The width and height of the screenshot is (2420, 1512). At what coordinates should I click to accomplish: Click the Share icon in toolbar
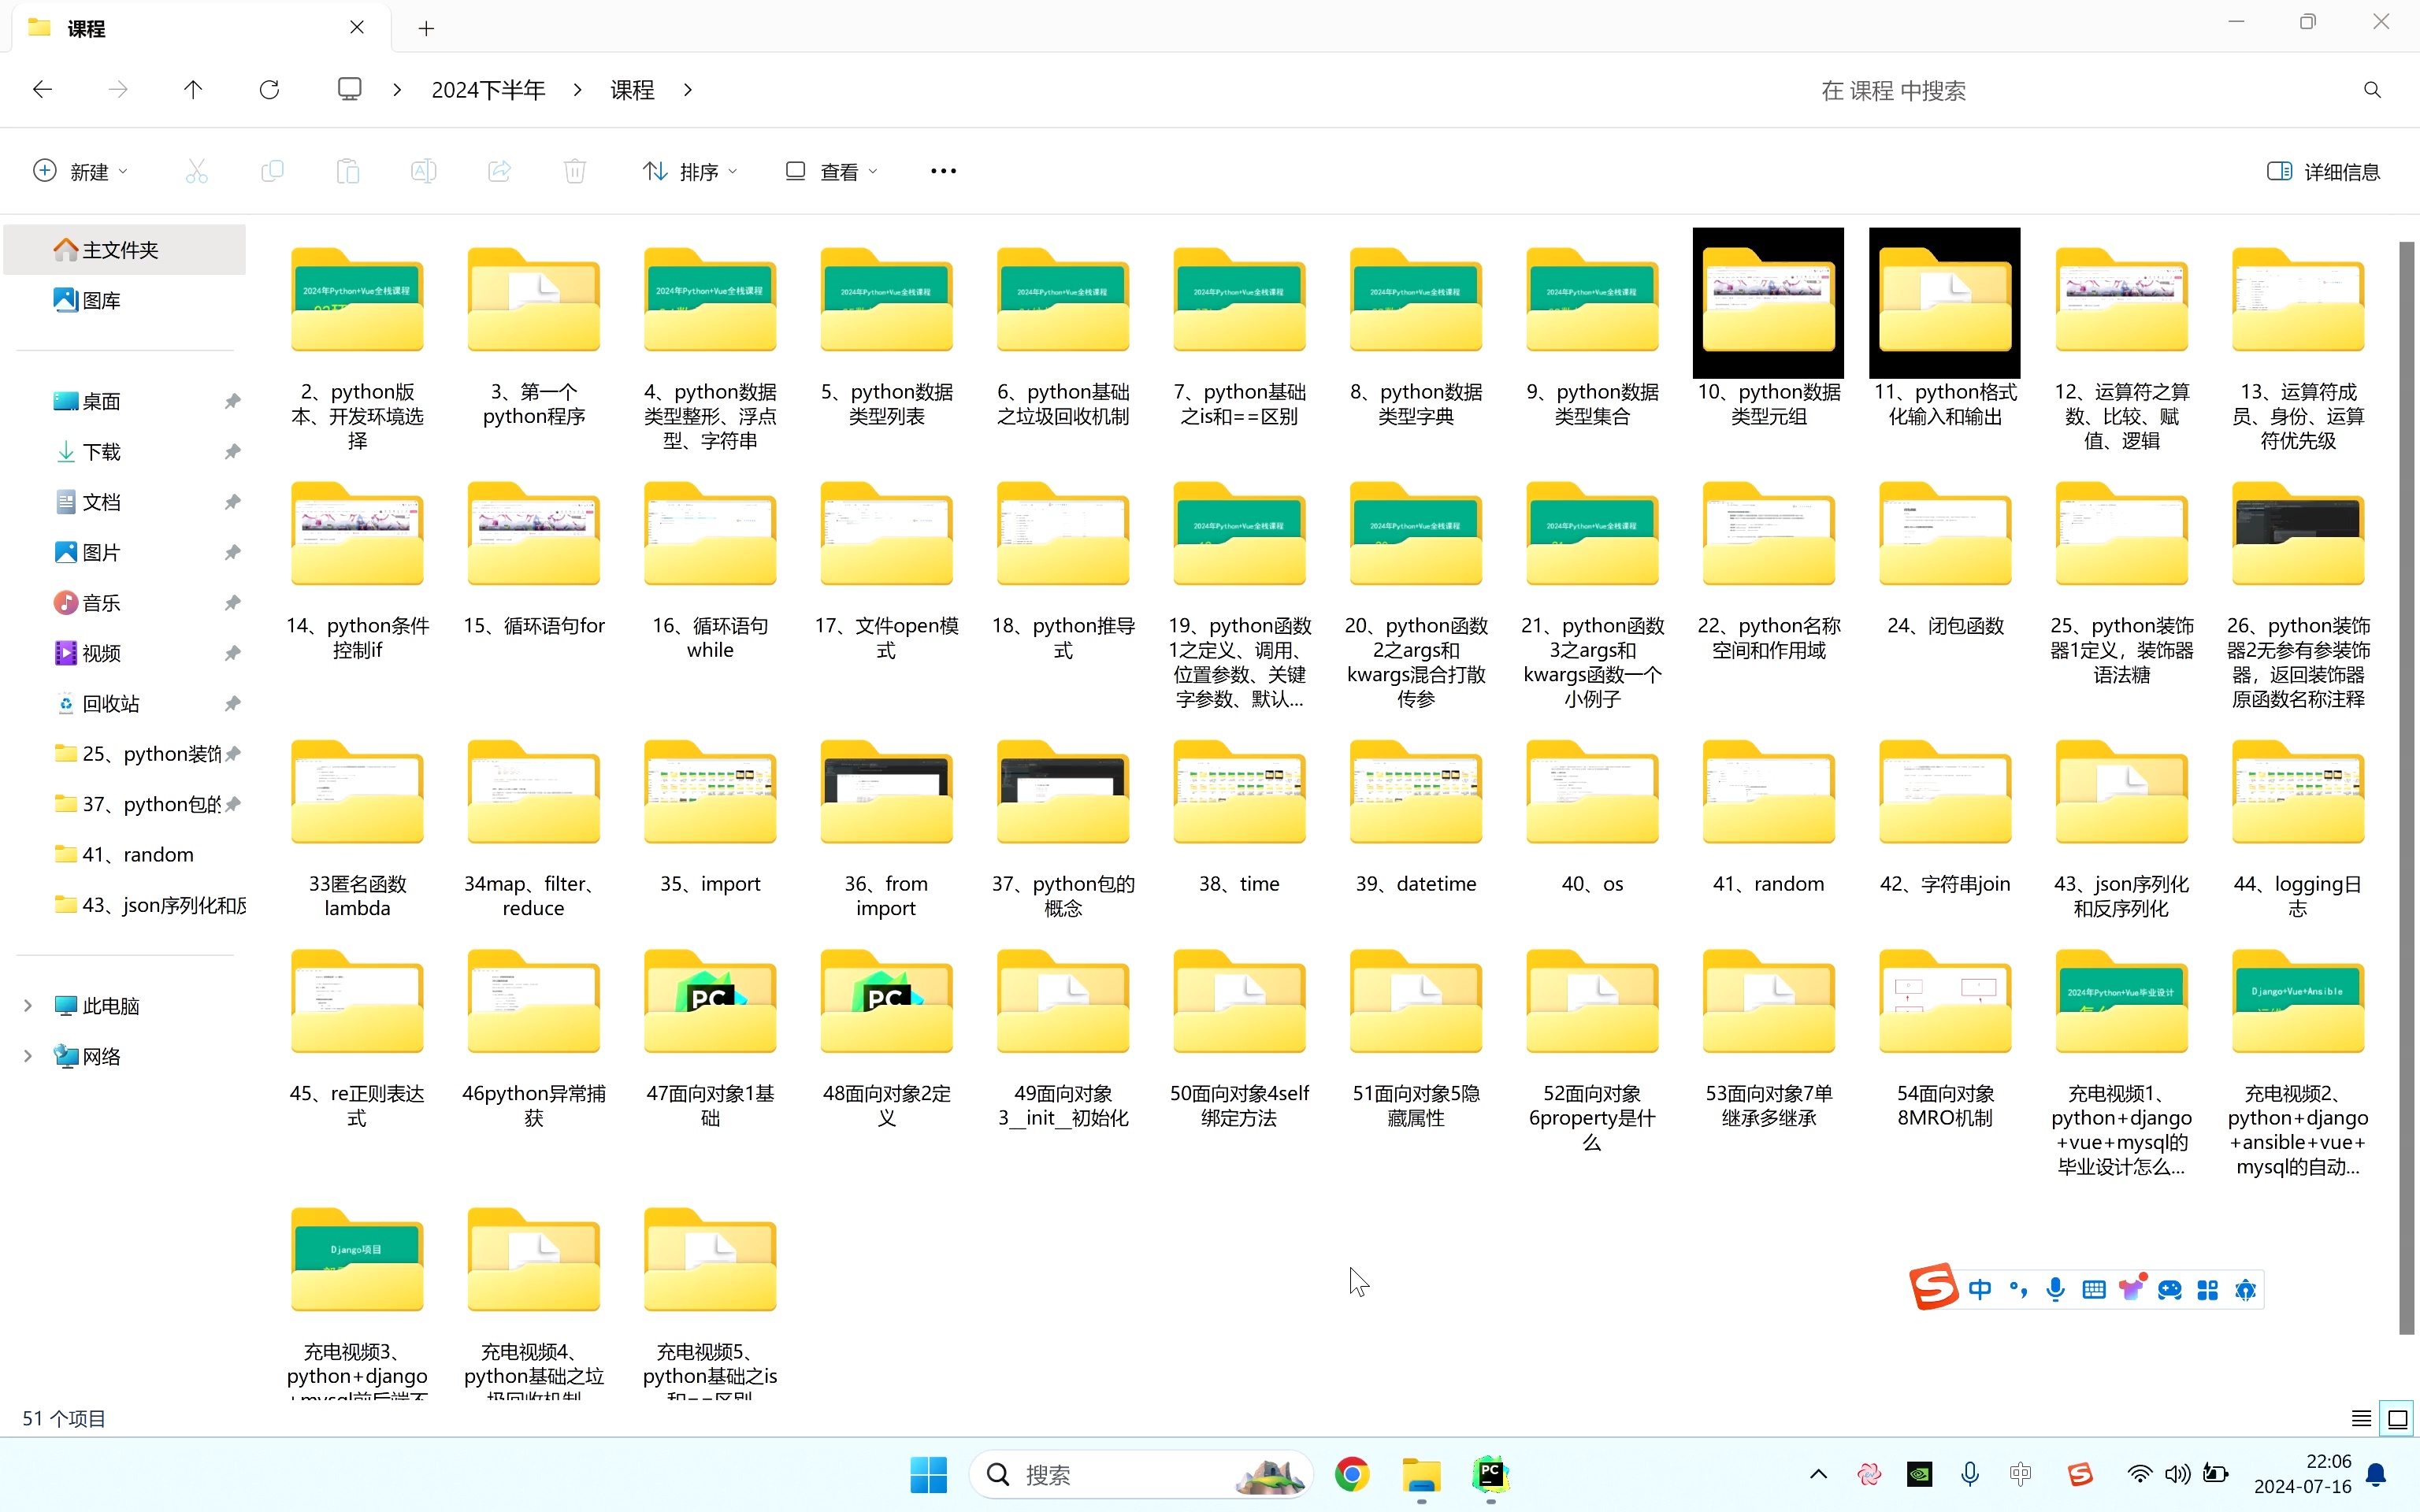tap(499, 171)
